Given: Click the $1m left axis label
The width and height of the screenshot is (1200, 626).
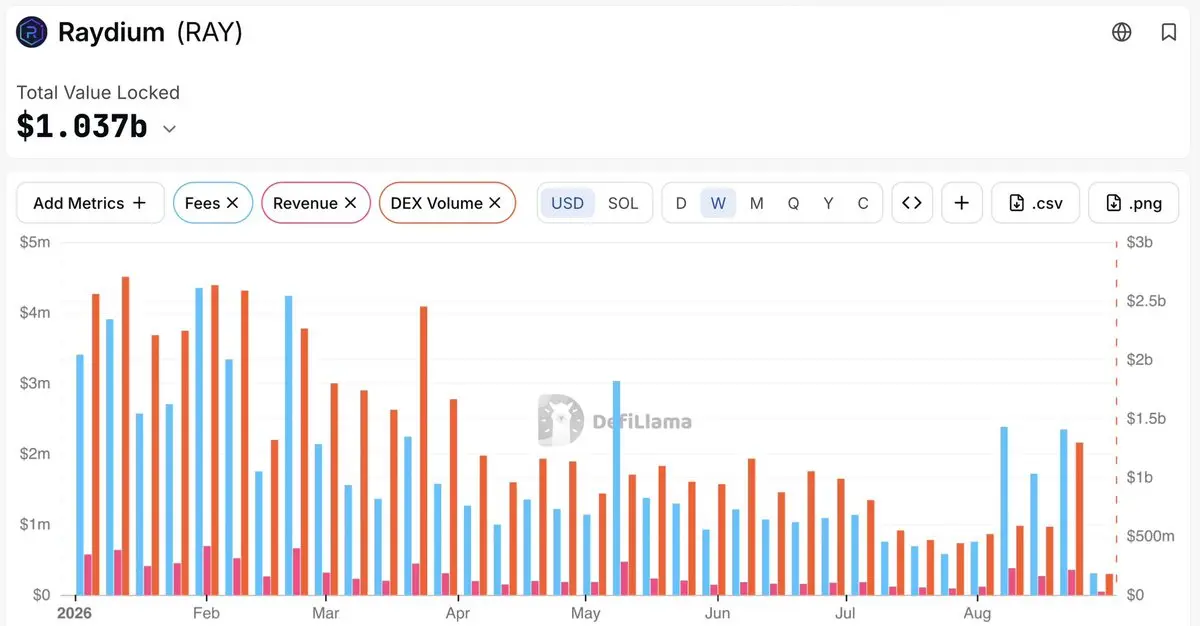Looking at the screenshot, I should pyautogui.click(x=35, y=524).
